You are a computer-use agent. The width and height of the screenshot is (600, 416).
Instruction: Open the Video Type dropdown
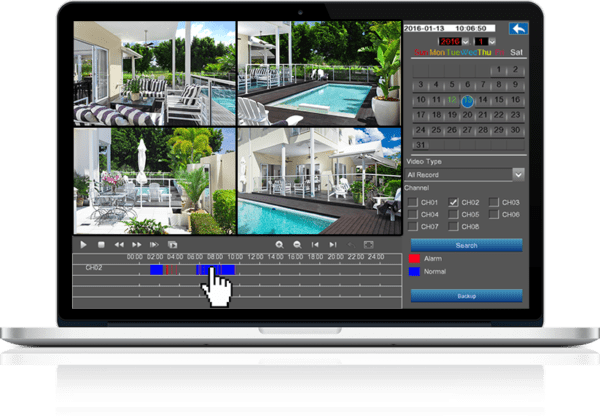coord(518,174)
